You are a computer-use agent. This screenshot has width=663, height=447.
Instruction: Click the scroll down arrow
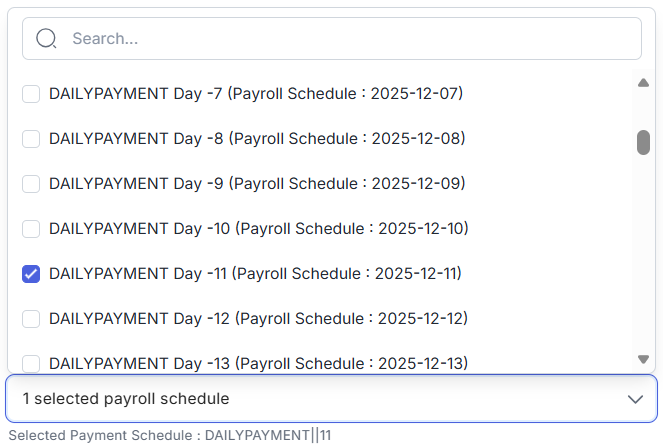(644, 359)
